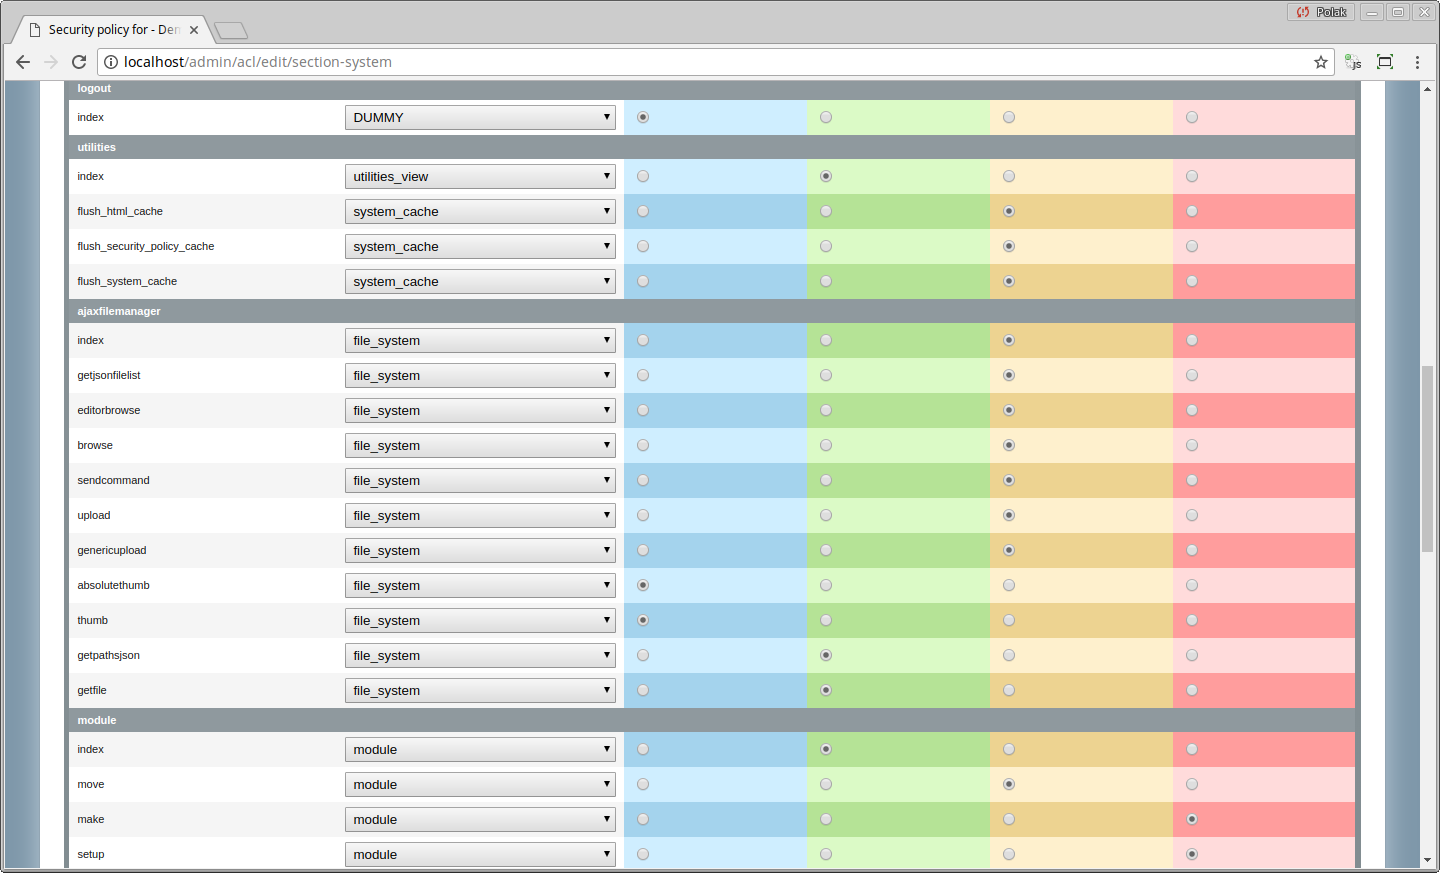Open the JS extension icon
1440x873 pixels.
1353,62
